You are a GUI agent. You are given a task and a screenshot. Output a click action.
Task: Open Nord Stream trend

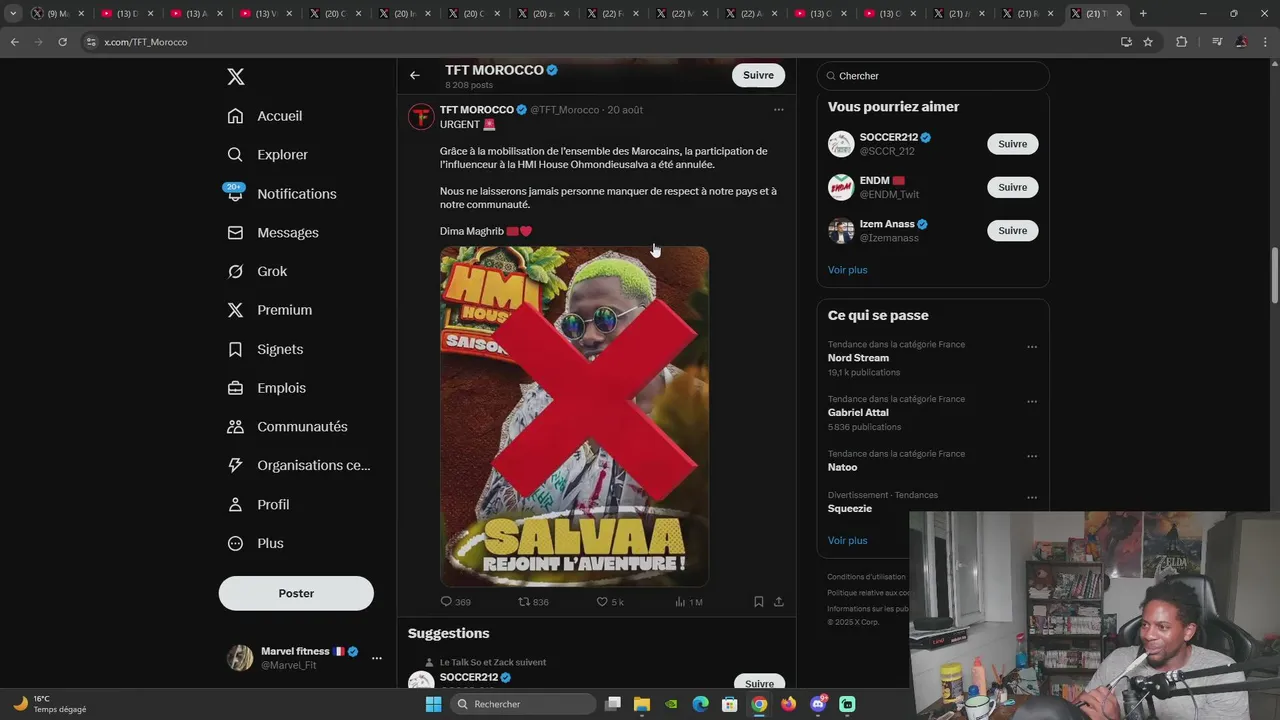858,358
